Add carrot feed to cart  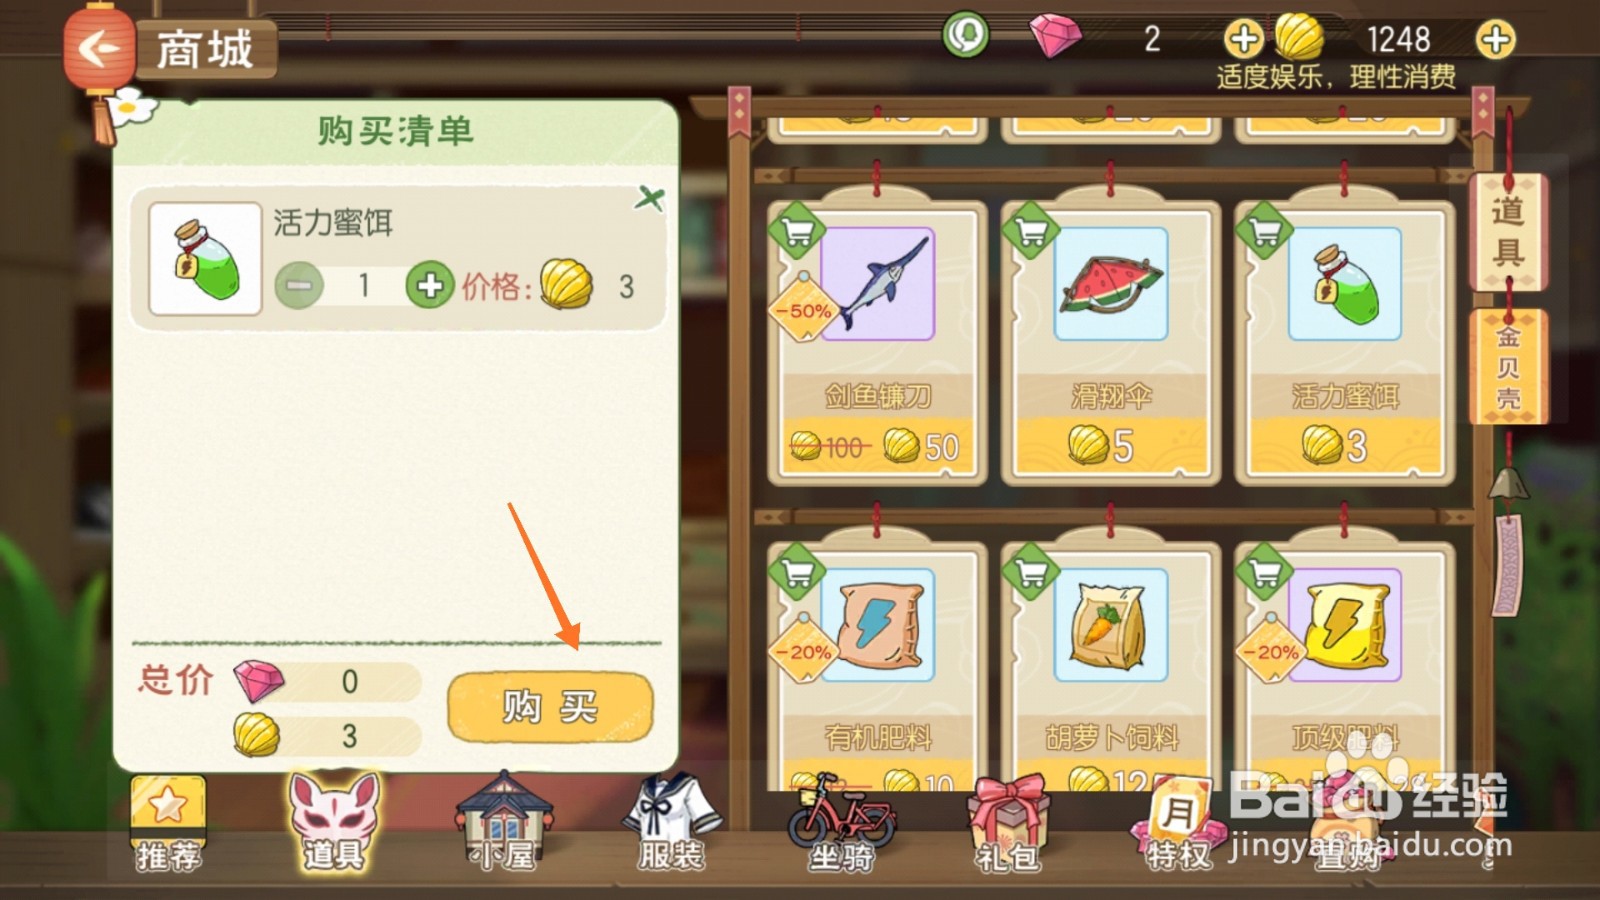pyautogui.click(x=1031, y=573)
